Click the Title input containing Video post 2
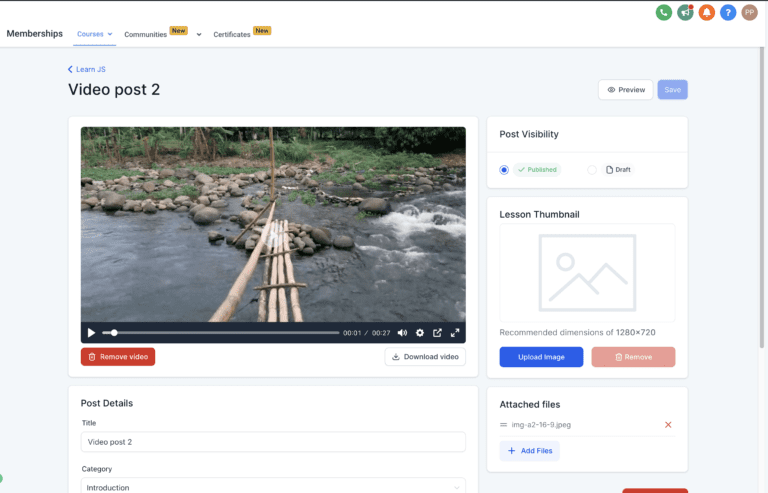The height and width of the screenshot is (493, 768). pyautogui.click(x=273, y=442)
